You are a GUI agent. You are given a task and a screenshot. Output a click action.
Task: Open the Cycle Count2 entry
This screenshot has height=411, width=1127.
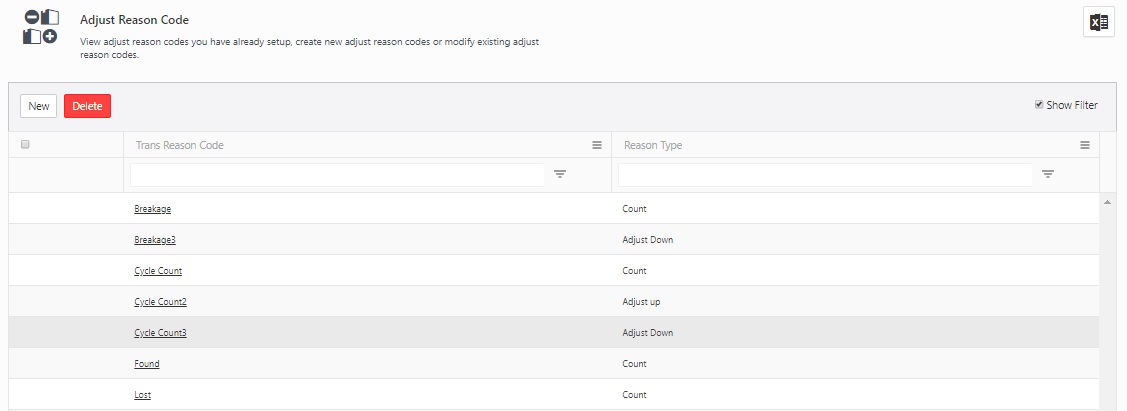click(160, 302)
